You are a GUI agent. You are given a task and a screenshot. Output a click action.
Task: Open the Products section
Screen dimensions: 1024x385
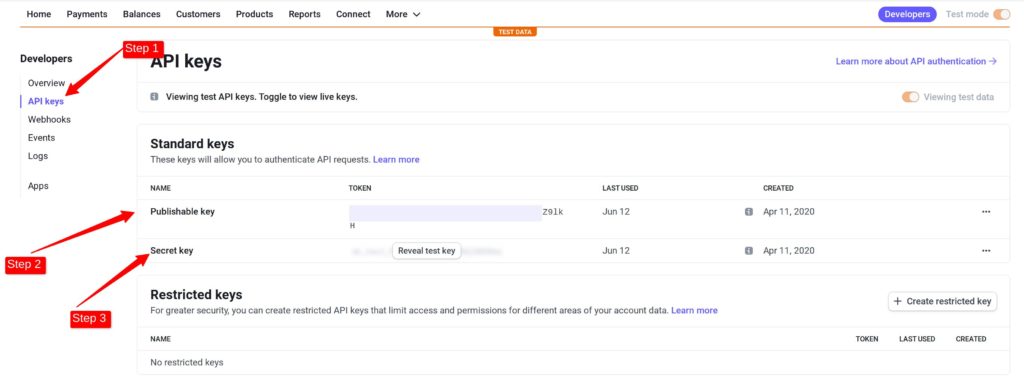pos(254,14)
